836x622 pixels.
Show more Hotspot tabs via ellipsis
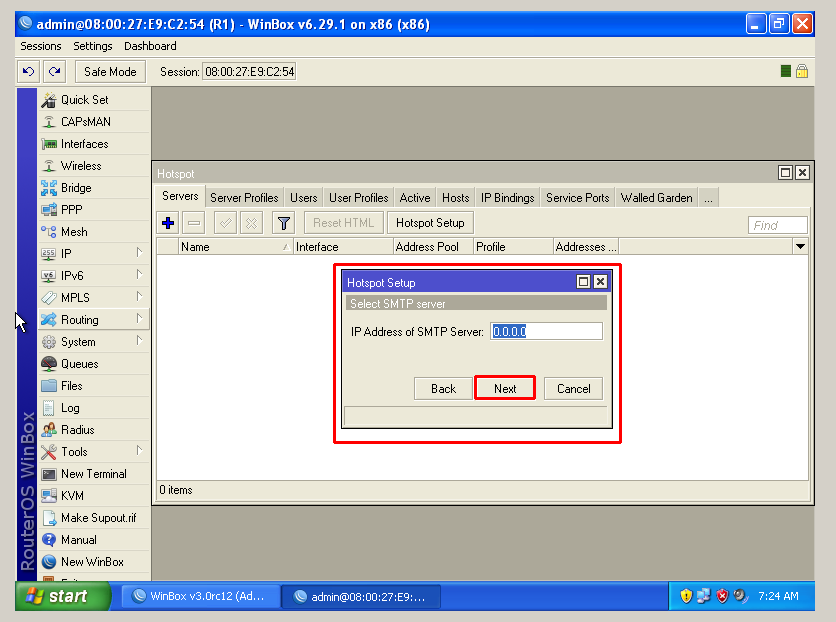tap(709, 198)
